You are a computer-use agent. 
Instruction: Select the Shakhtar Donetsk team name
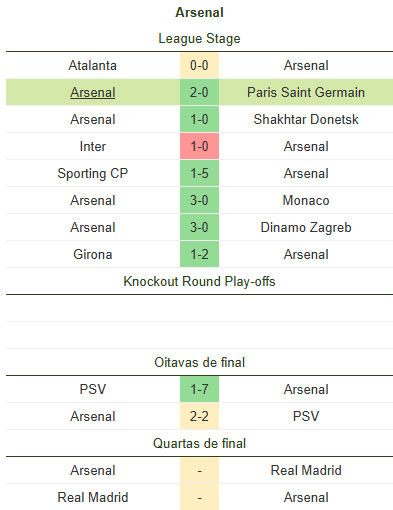pyautogui.click(x=306, y=119)
